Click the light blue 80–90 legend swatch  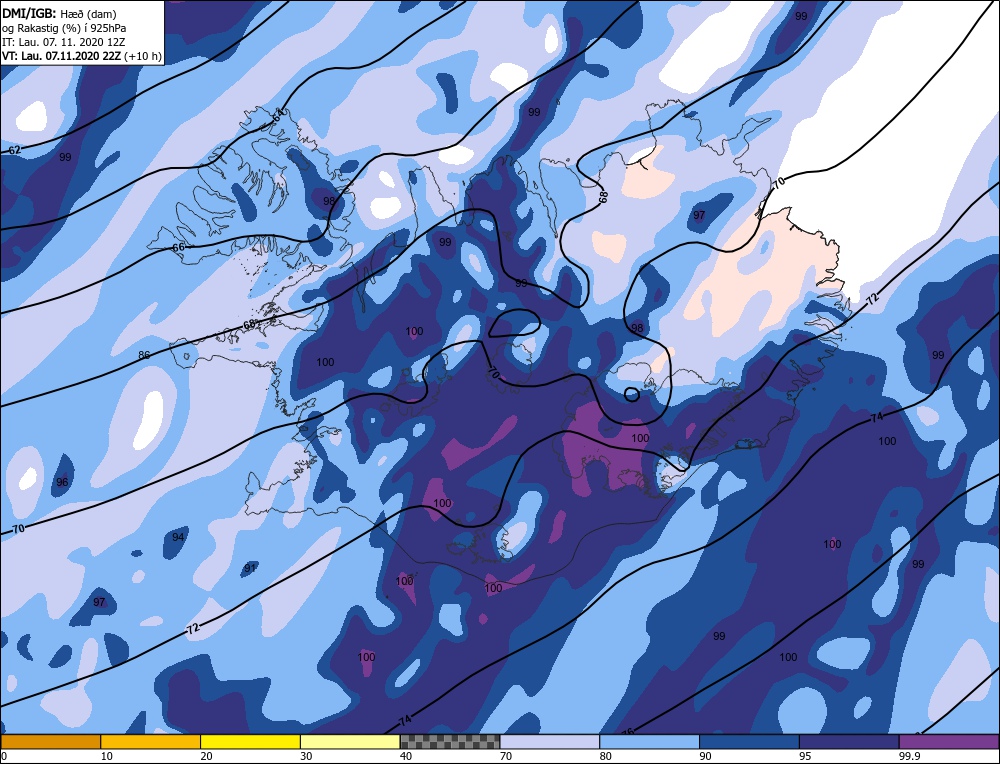pyautogui.click(x=649, y=741)
